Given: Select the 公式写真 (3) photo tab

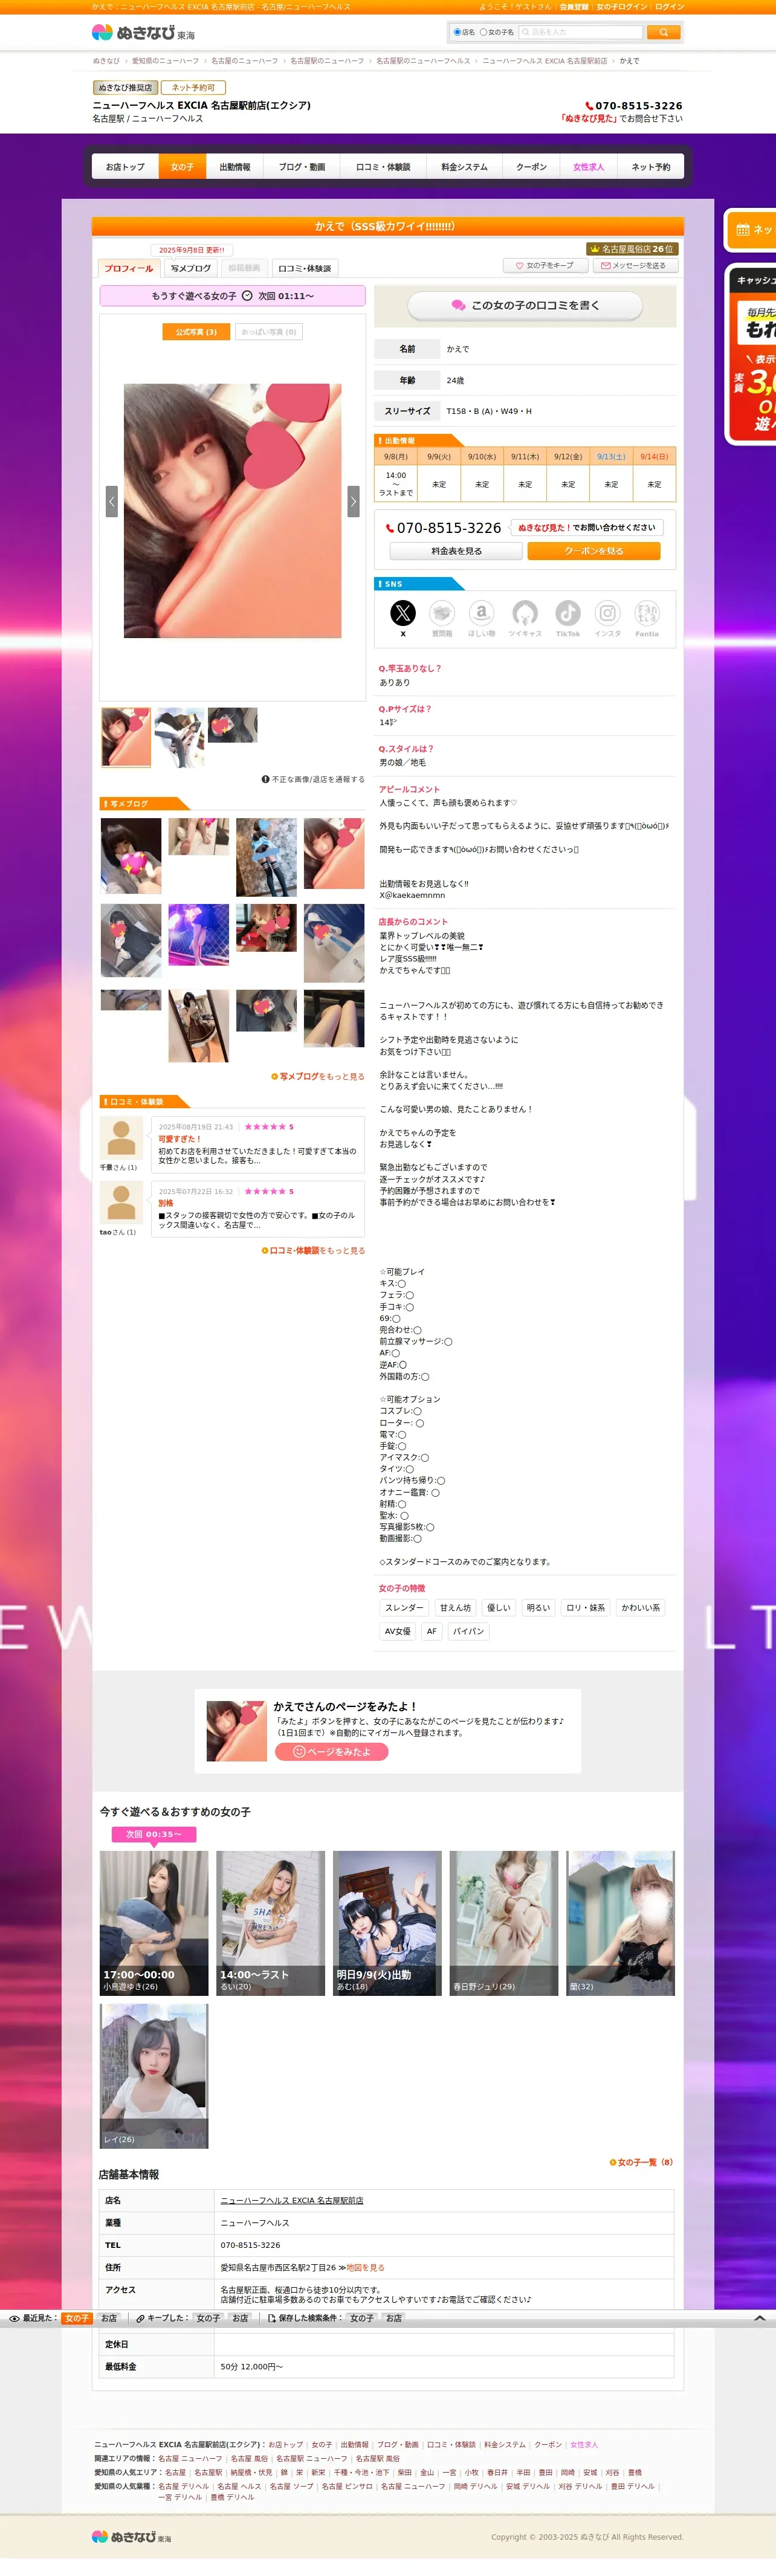Looking at the screenshot, I should point(196,332).
